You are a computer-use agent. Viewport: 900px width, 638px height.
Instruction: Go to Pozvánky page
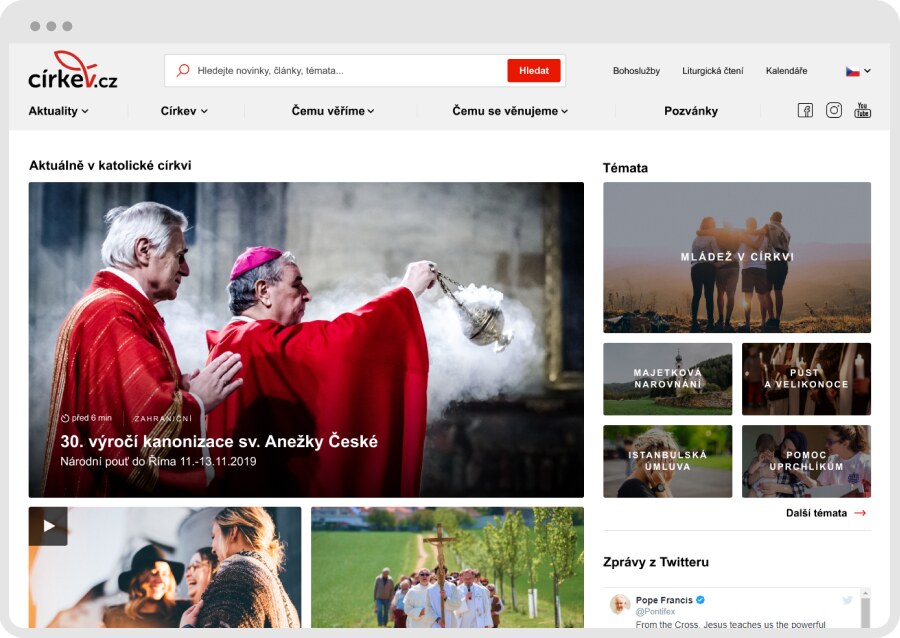coord(691,111)
